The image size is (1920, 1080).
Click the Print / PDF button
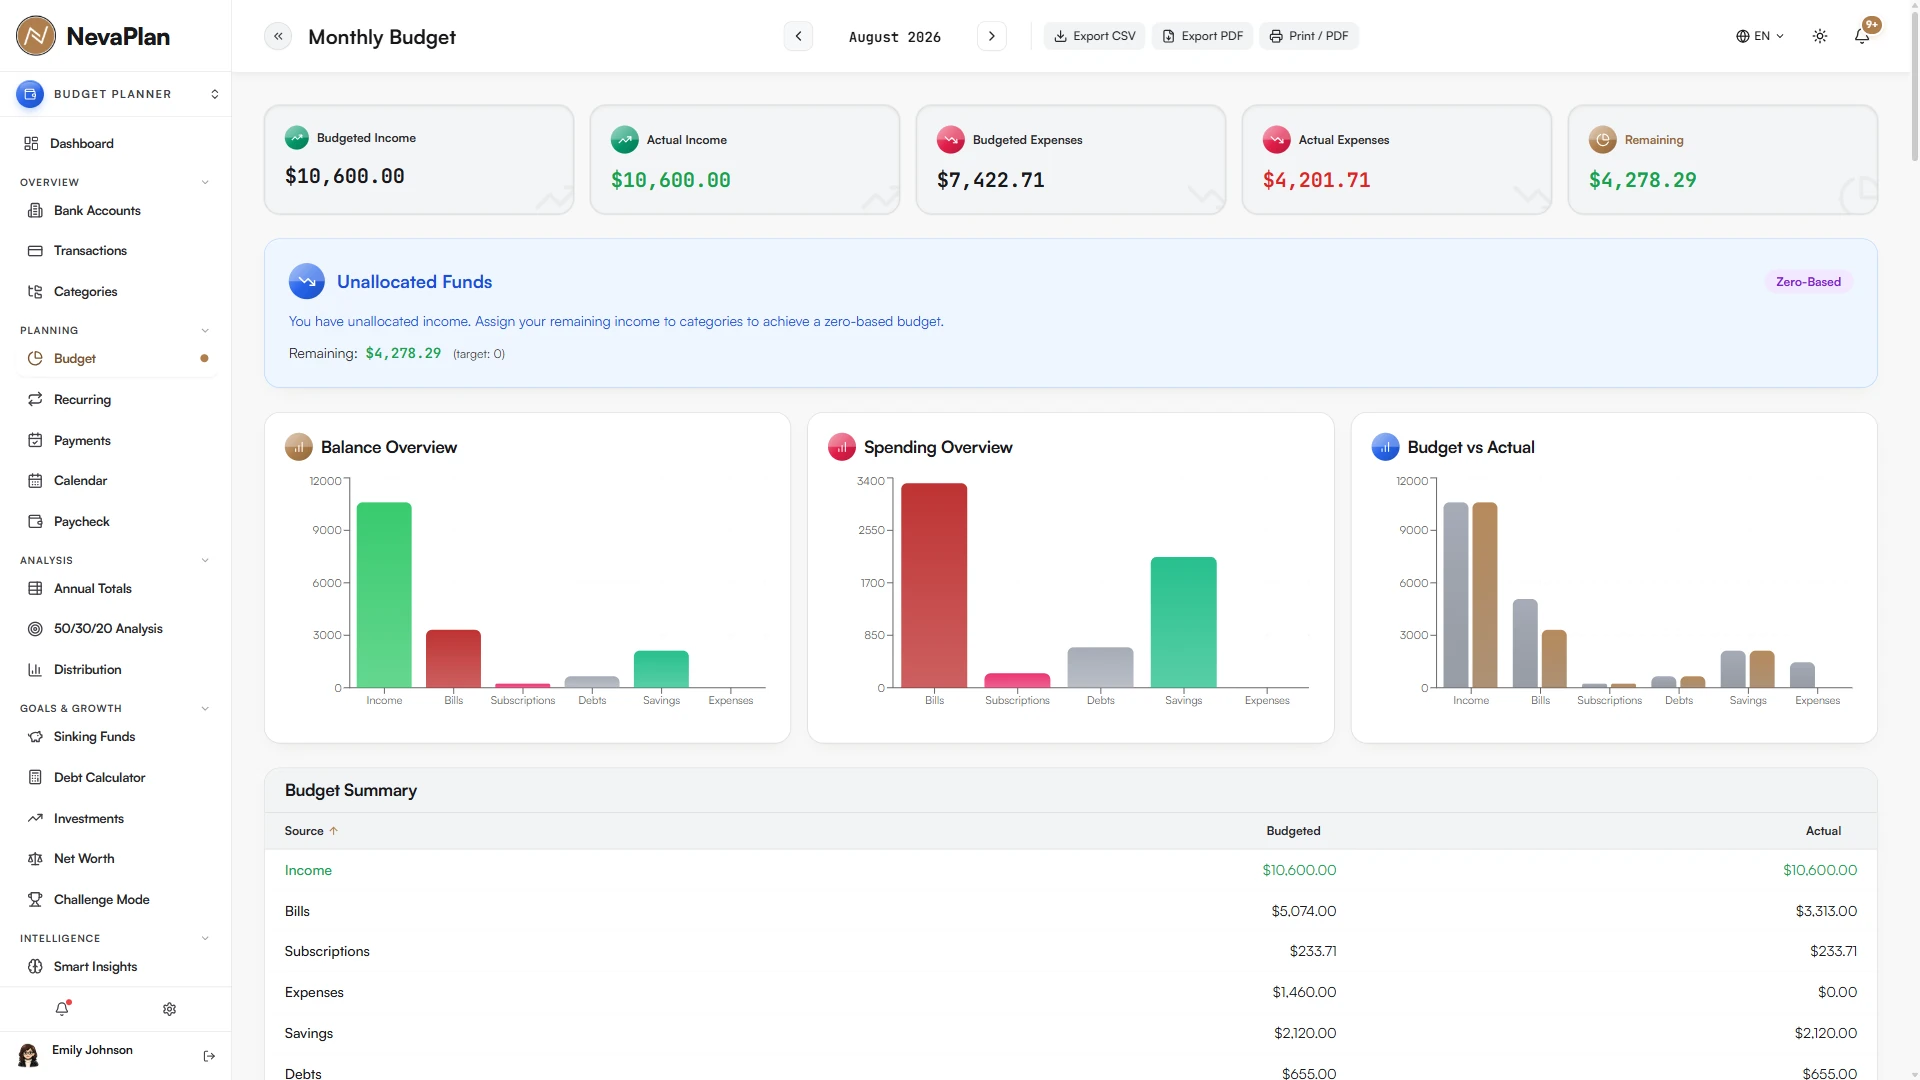pyautogui.click(x=1308, y=36)
